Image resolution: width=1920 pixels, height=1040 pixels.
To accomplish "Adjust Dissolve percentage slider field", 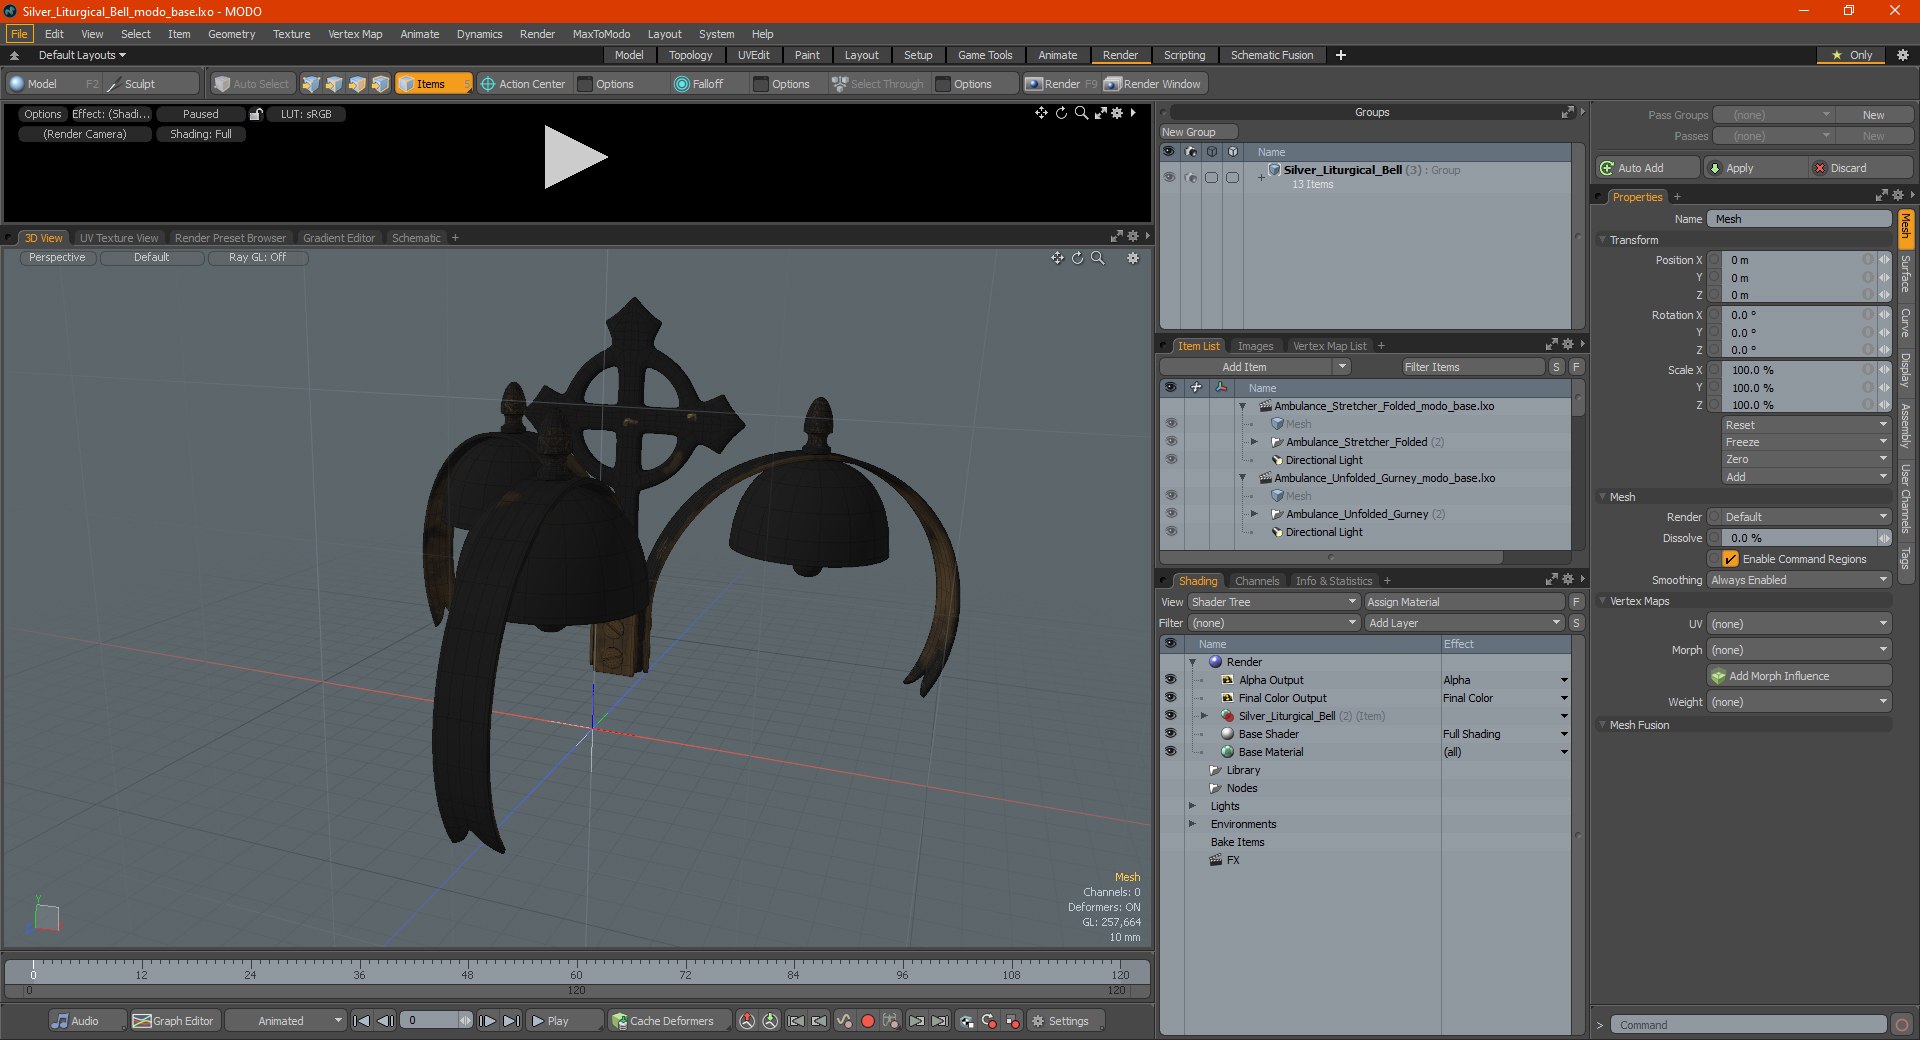I will pos(1799,538).
